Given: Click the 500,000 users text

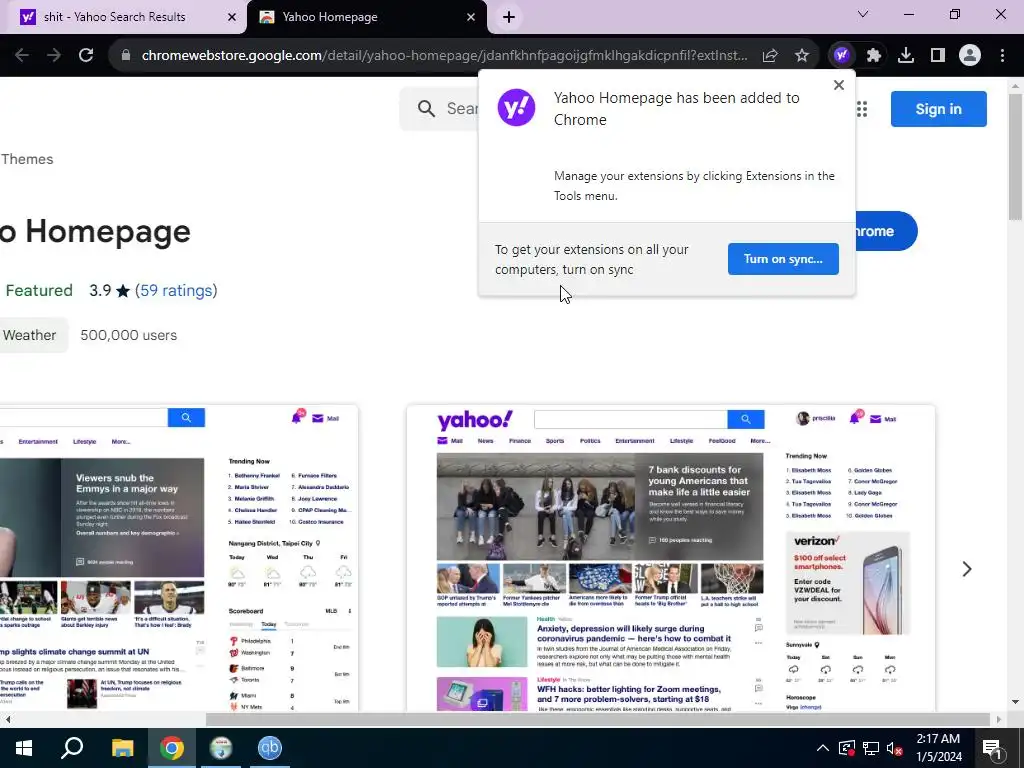Looking at the screenshot, I should (x=129, y=335).
